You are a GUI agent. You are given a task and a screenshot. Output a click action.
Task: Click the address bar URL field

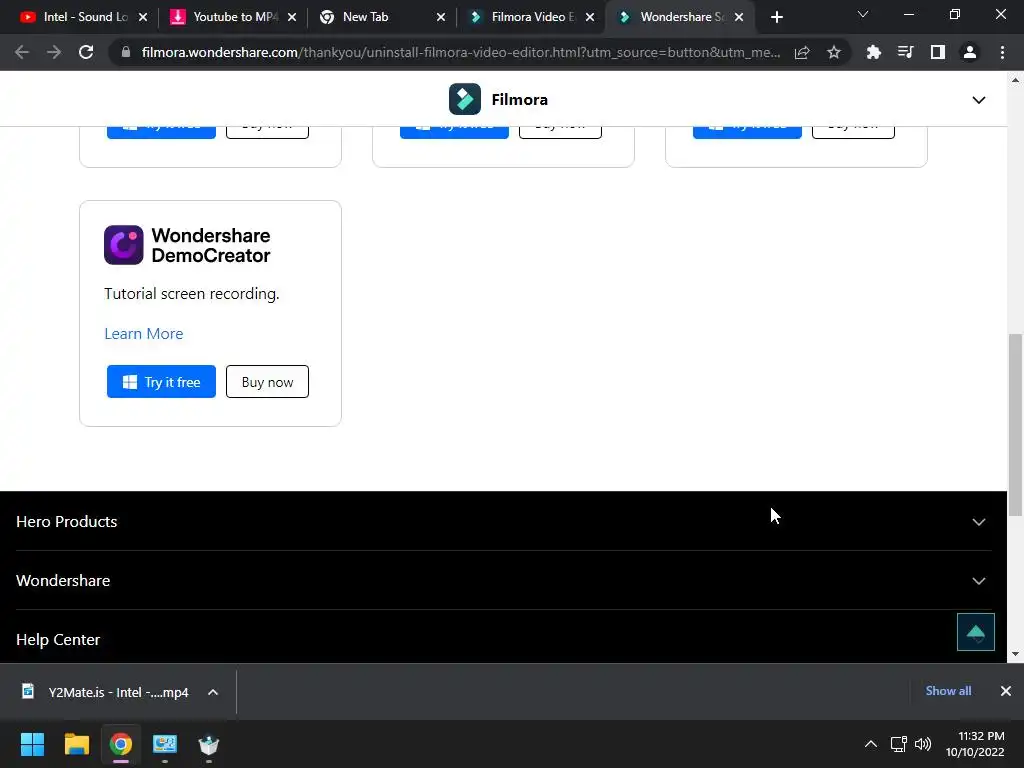[460, 52]
